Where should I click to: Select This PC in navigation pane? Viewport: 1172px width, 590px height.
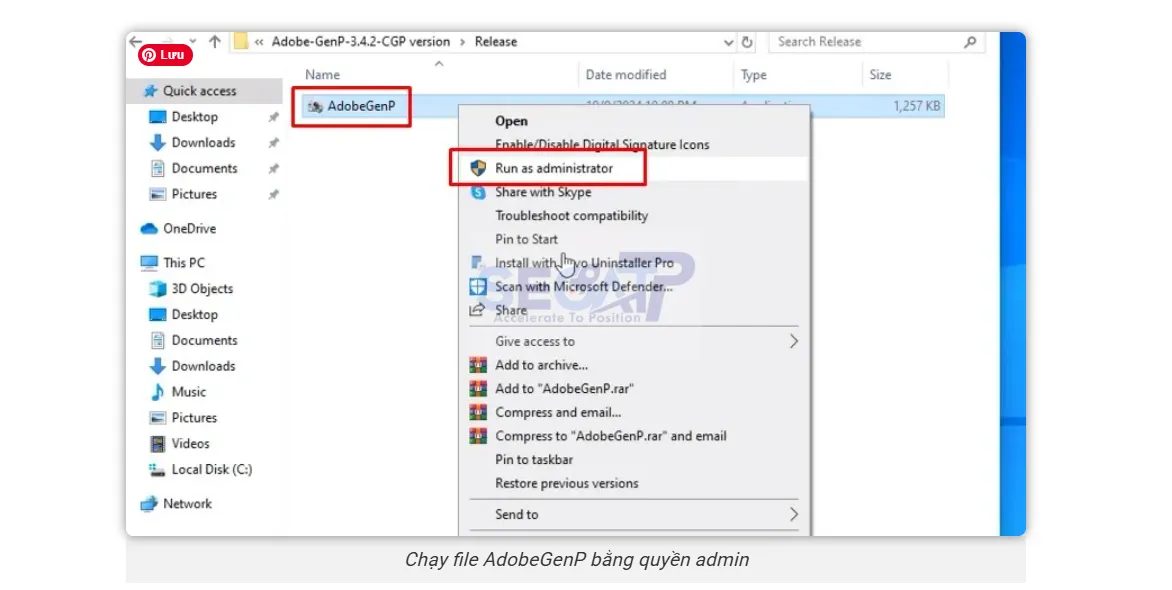pos(184,262)
